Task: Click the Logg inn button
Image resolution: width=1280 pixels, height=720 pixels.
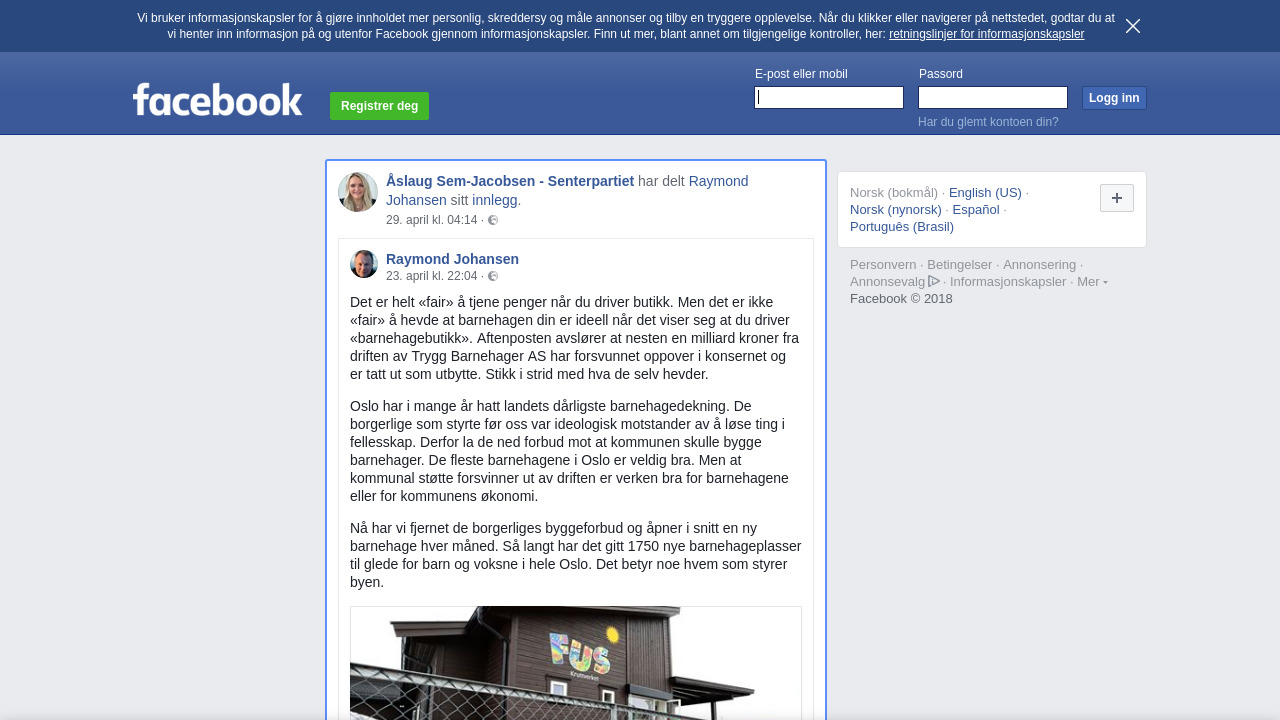Action: [1114, 98]
